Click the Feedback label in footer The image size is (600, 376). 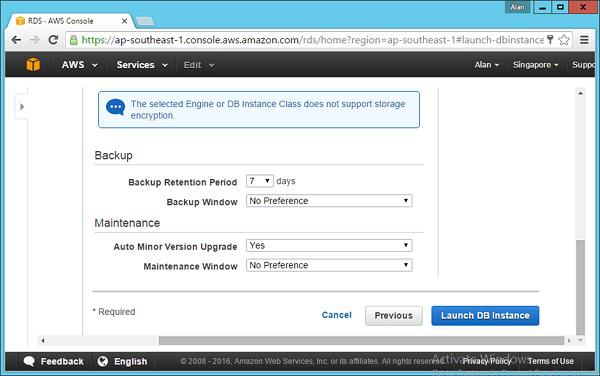62,361
